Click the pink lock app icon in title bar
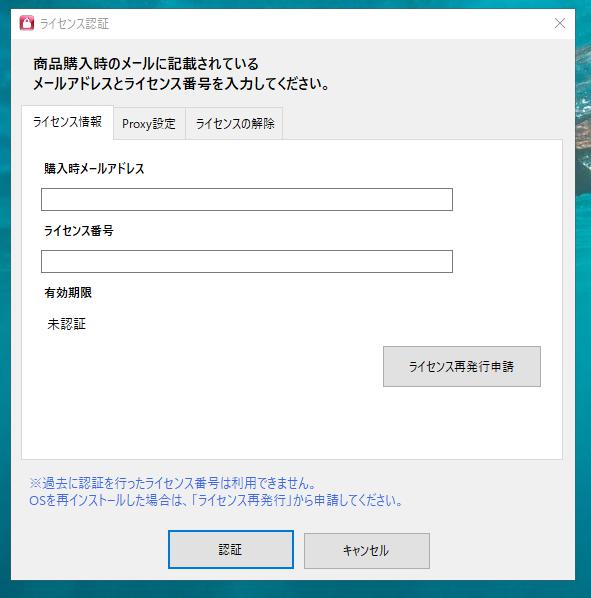591x598 pixels. [27, 23]
